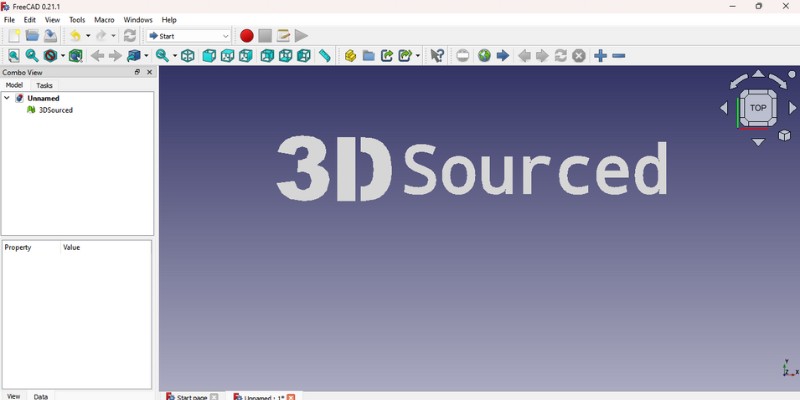Click the Fit All zoom icon

coord(14,56)
